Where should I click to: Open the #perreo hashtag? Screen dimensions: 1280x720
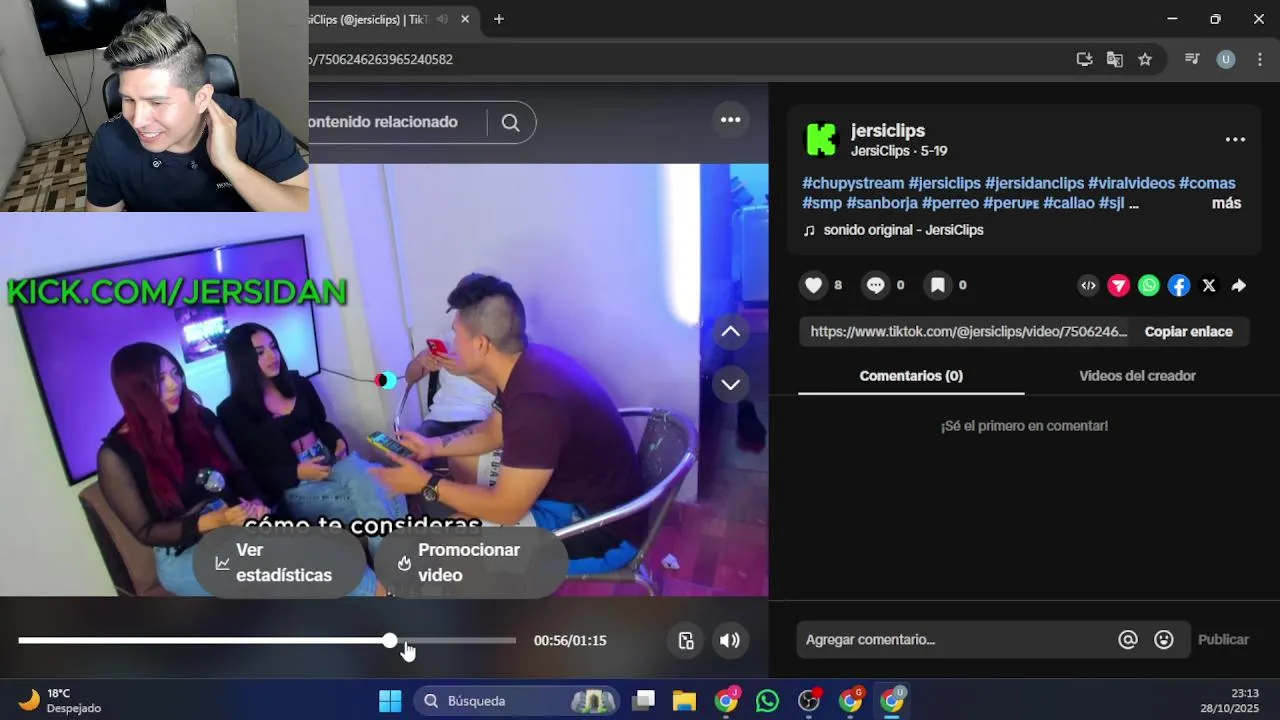click(x=950, y=203)
